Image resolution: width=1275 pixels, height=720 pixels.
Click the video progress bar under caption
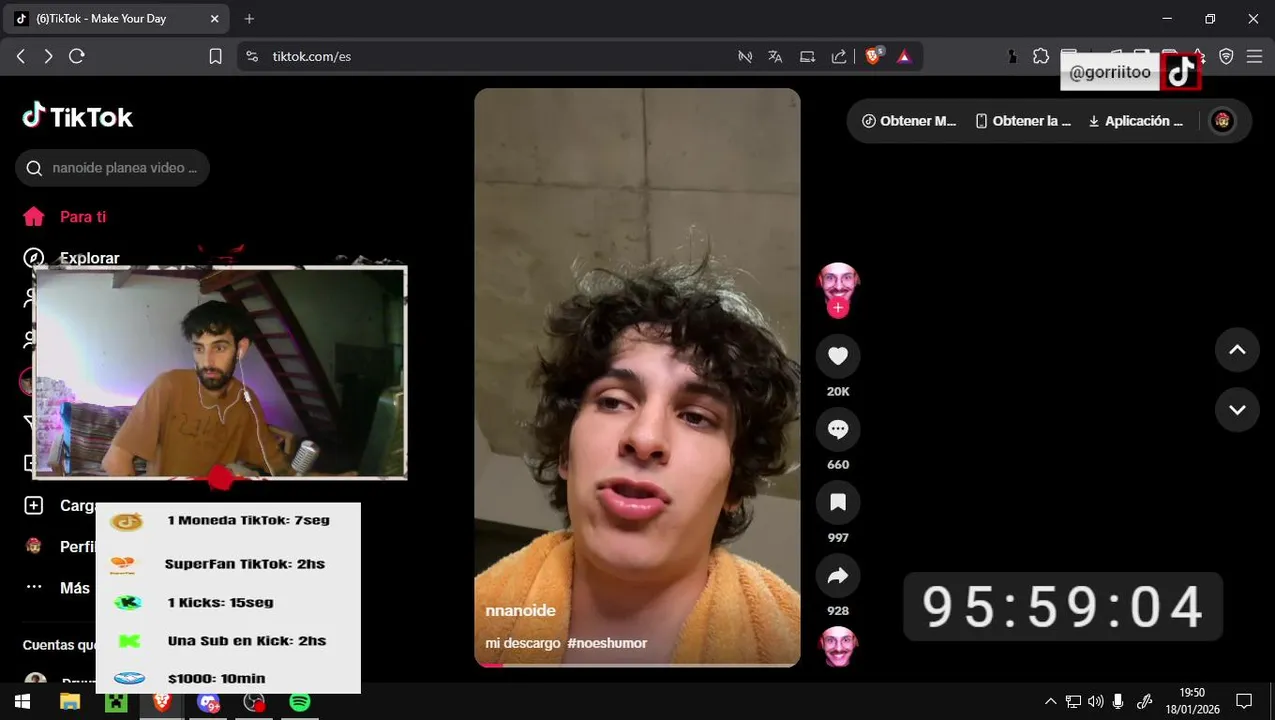[637, 664]
